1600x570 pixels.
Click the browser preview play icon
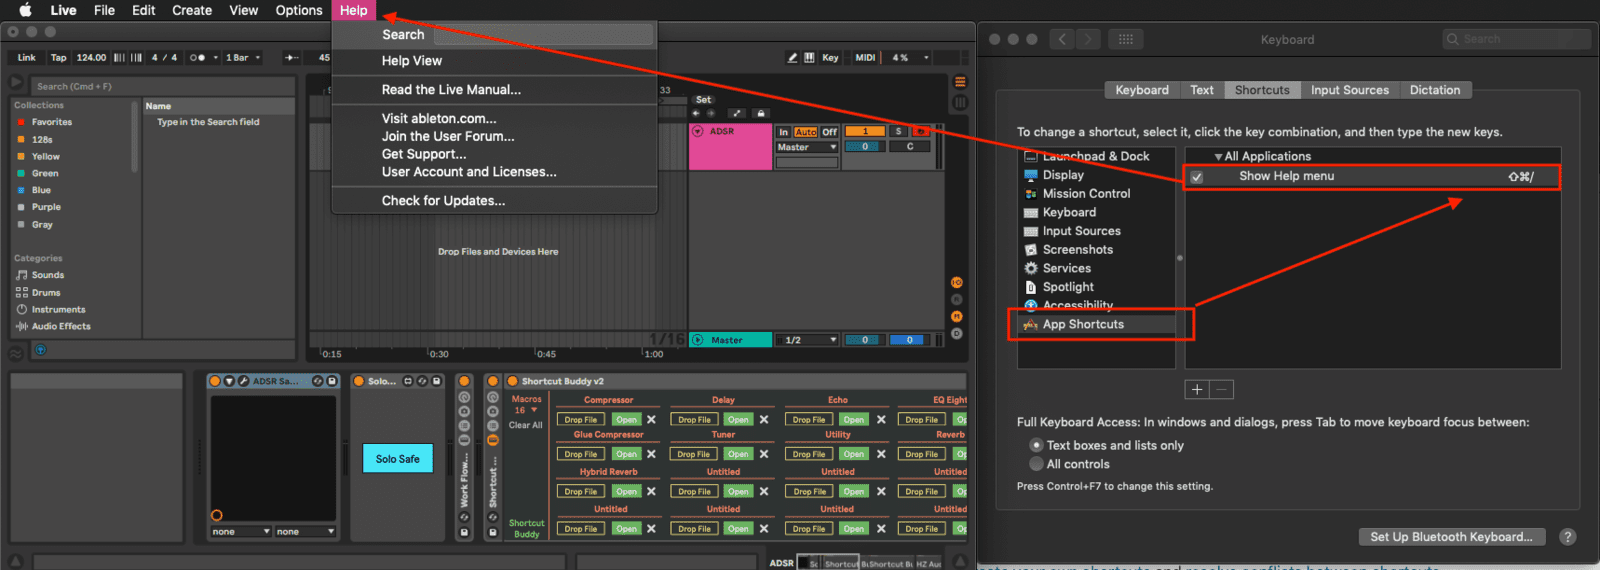point(16,82)
